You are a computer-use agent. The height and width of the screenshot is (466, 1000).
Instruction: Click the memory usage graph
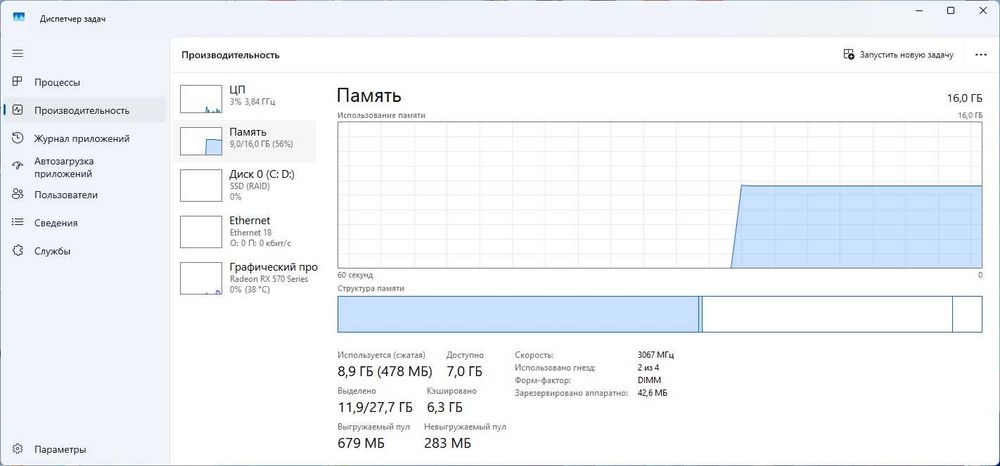659,194
